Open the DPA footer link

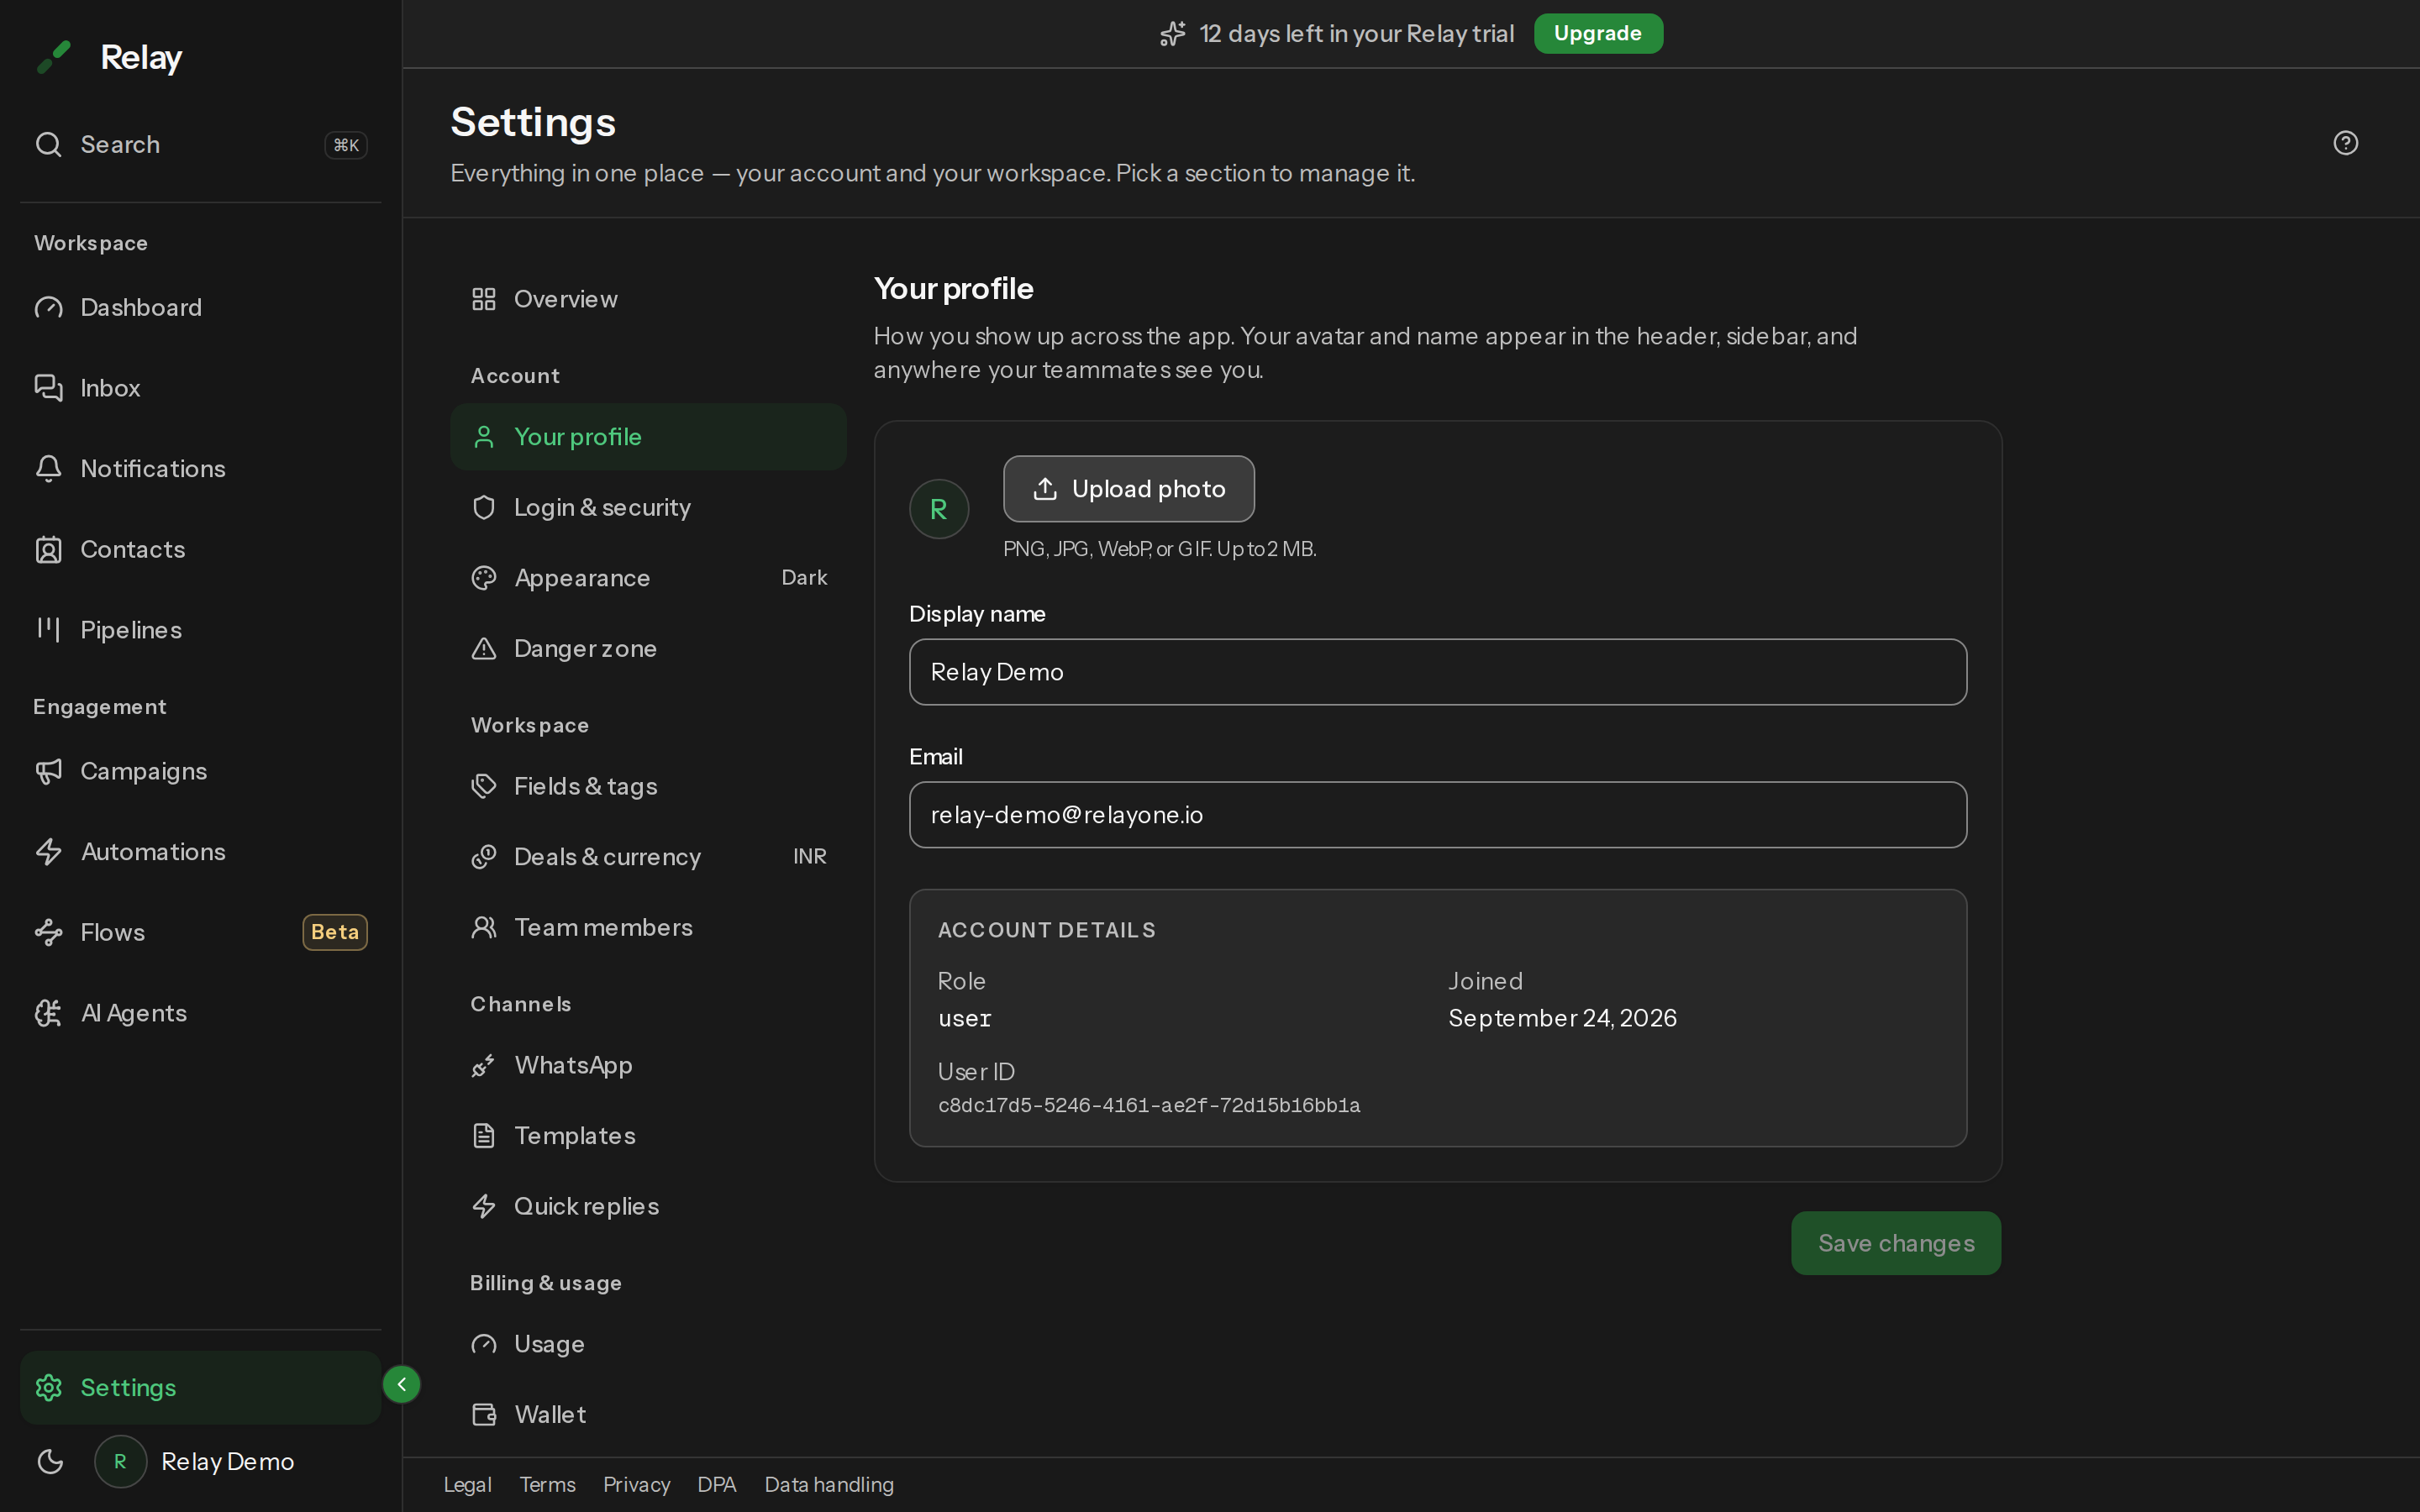(x=717, y=1485)
